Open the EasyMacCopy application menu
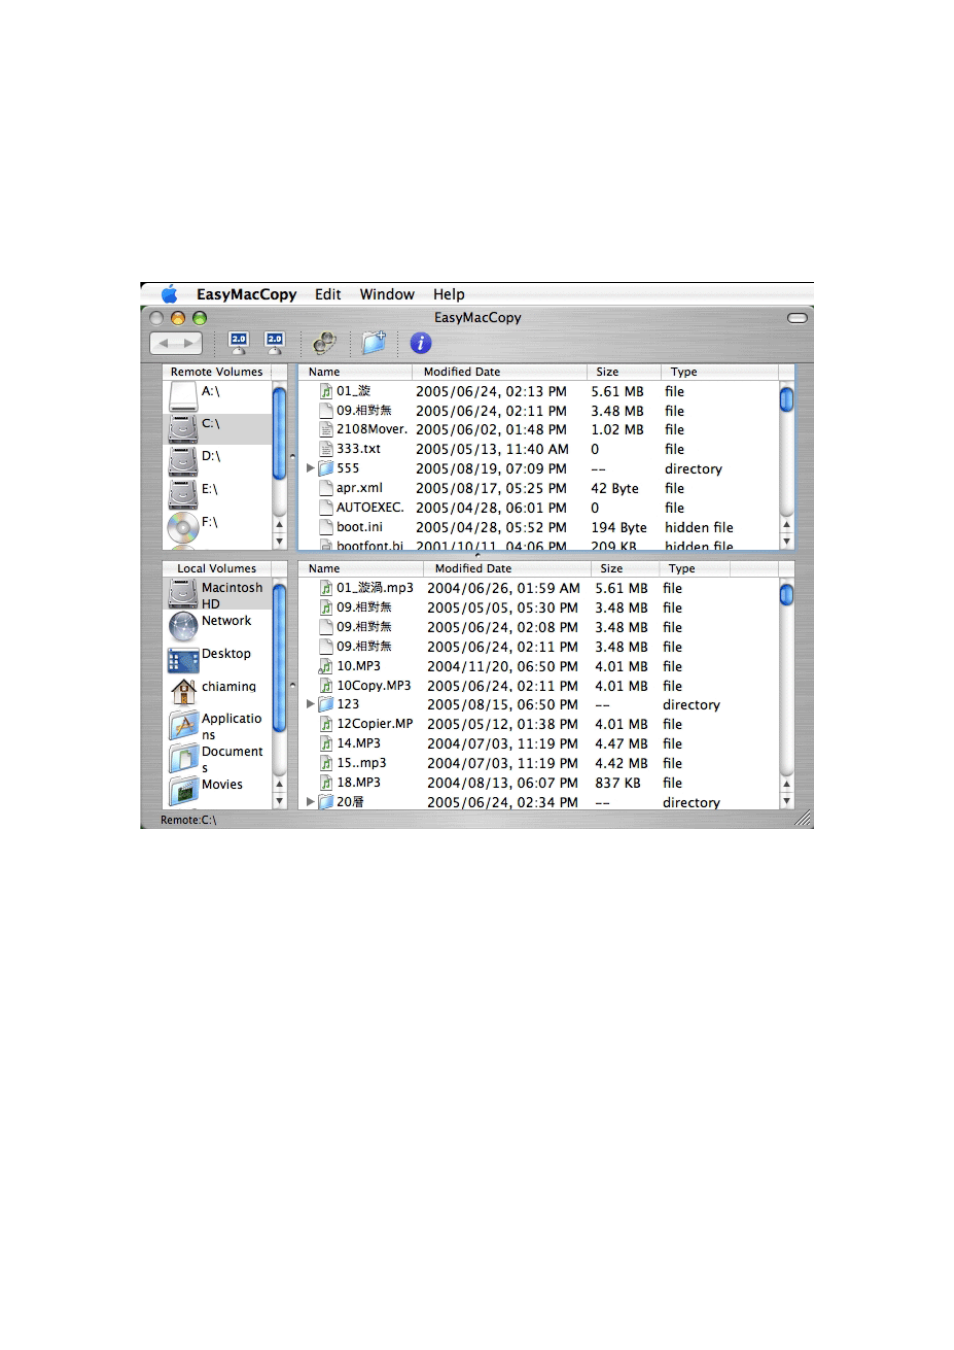This screenshot has height=1350, width=954. coord(246,294)
